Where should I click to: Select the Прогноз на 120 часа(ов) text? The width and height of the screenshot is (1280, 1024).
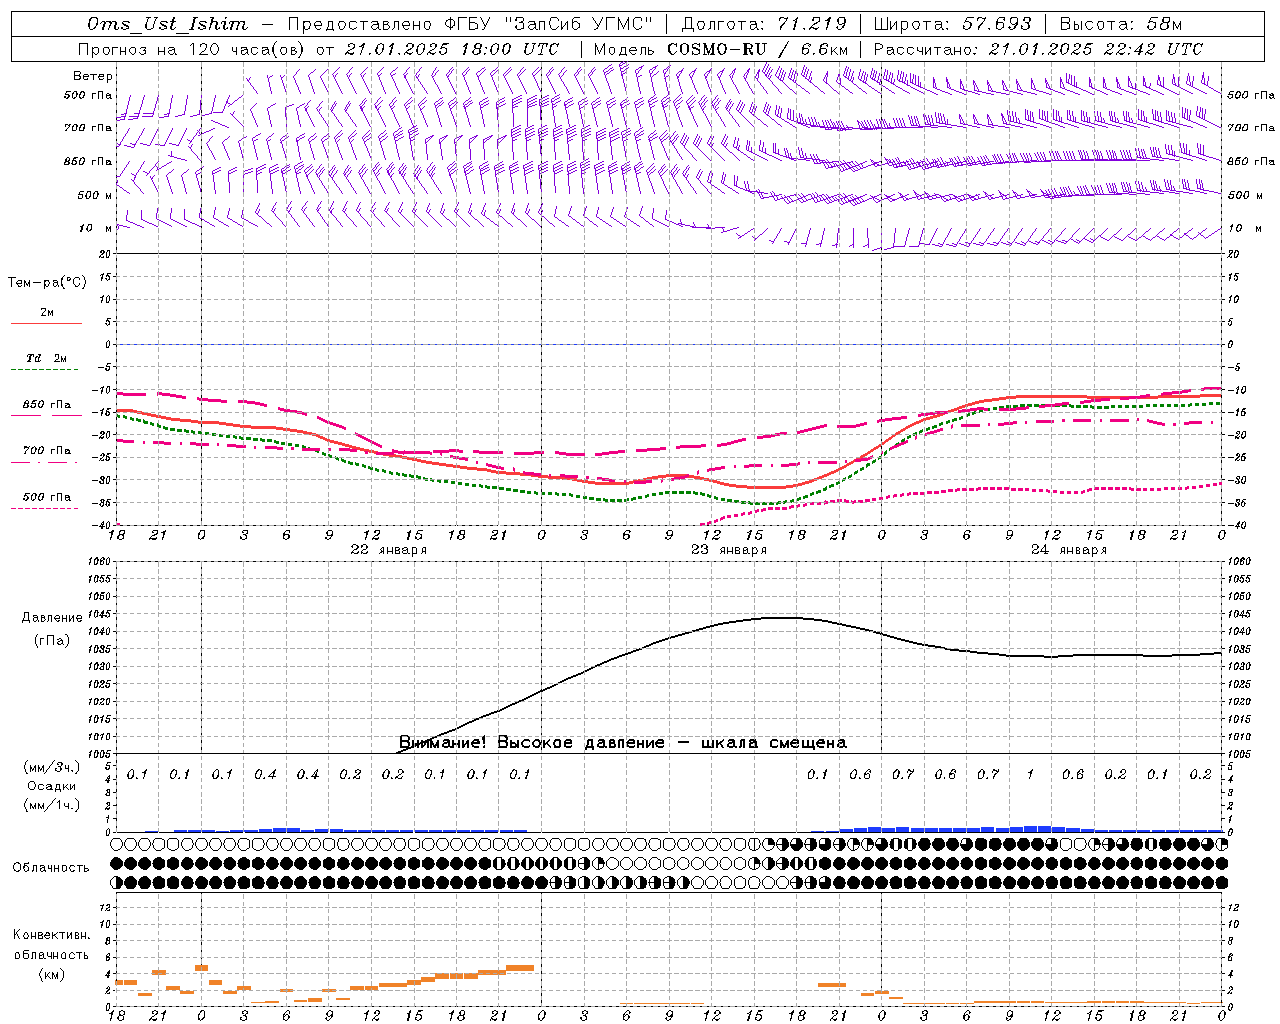coord(192,49)
